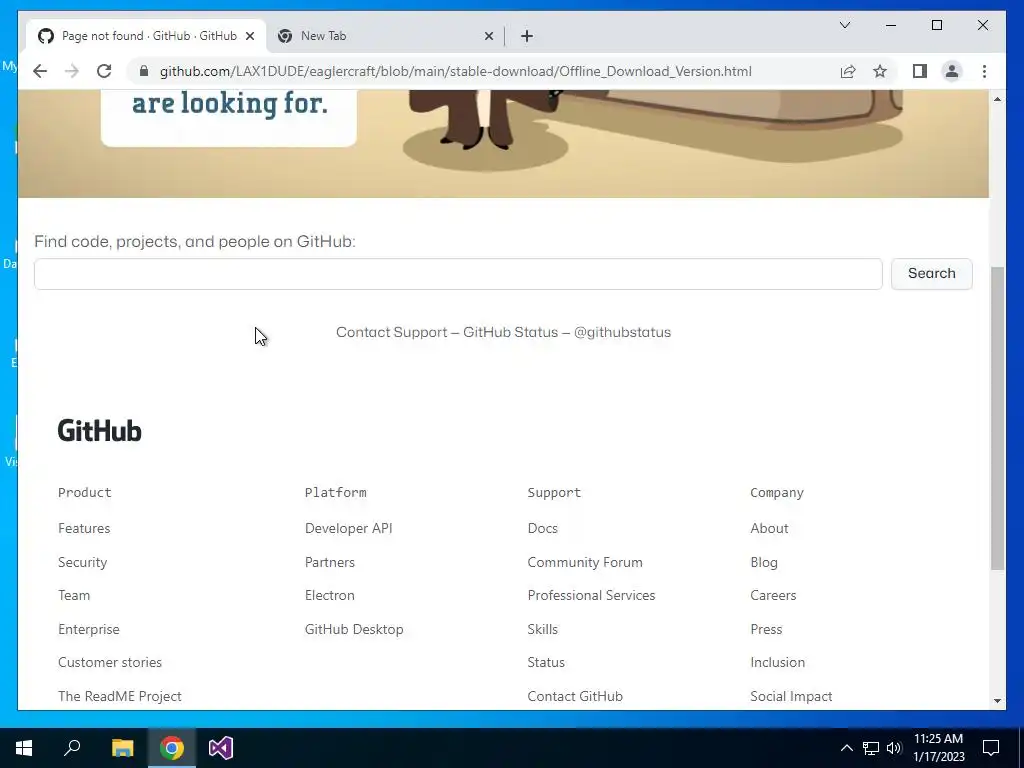Viewport: 1024px width, 768px height.
Task: Open the Skills footer link
Action: click(542, 630)
